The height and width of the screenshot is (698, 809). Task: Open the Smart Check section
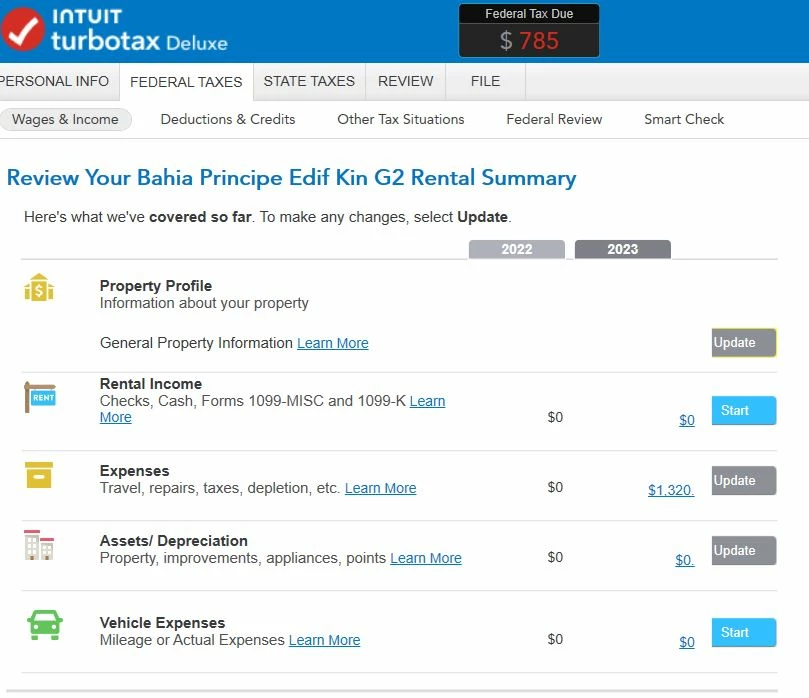684,119
